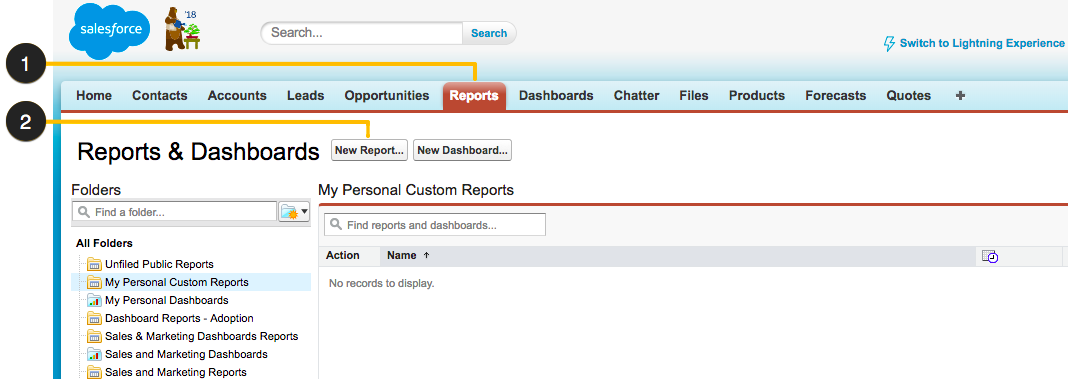
Task: Click Sales and Marketing Dashboards chart icon
Action: pos(94,354)
